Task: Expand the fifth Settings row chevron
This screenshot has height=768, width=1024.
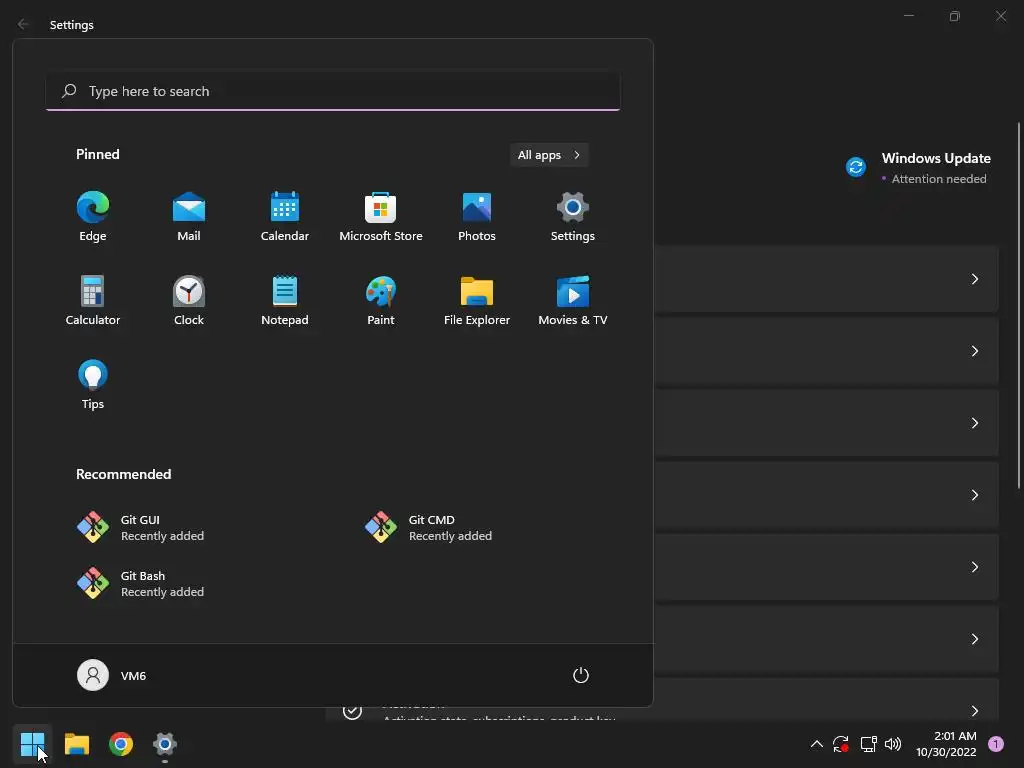Action: click(x=974, y=567)
